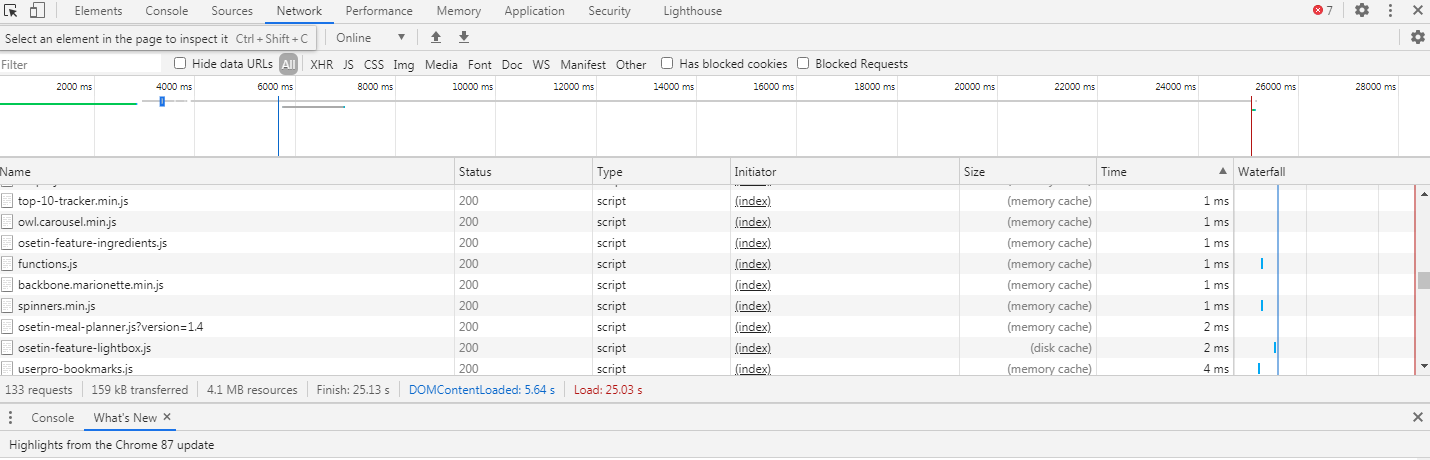1430x460 pixels.
Task: Click the export HAR download icon
Action: click(x=463, y=37)
